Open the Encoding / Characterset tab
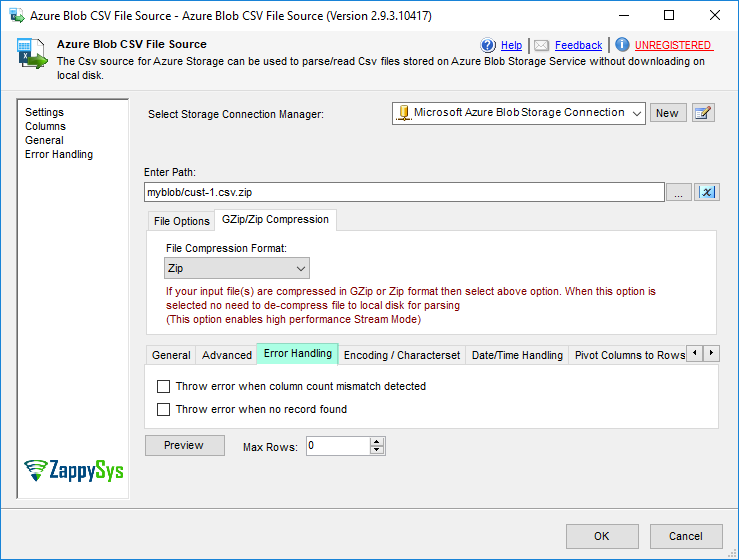Screen dimensions: 739x560 pos(402,355)
